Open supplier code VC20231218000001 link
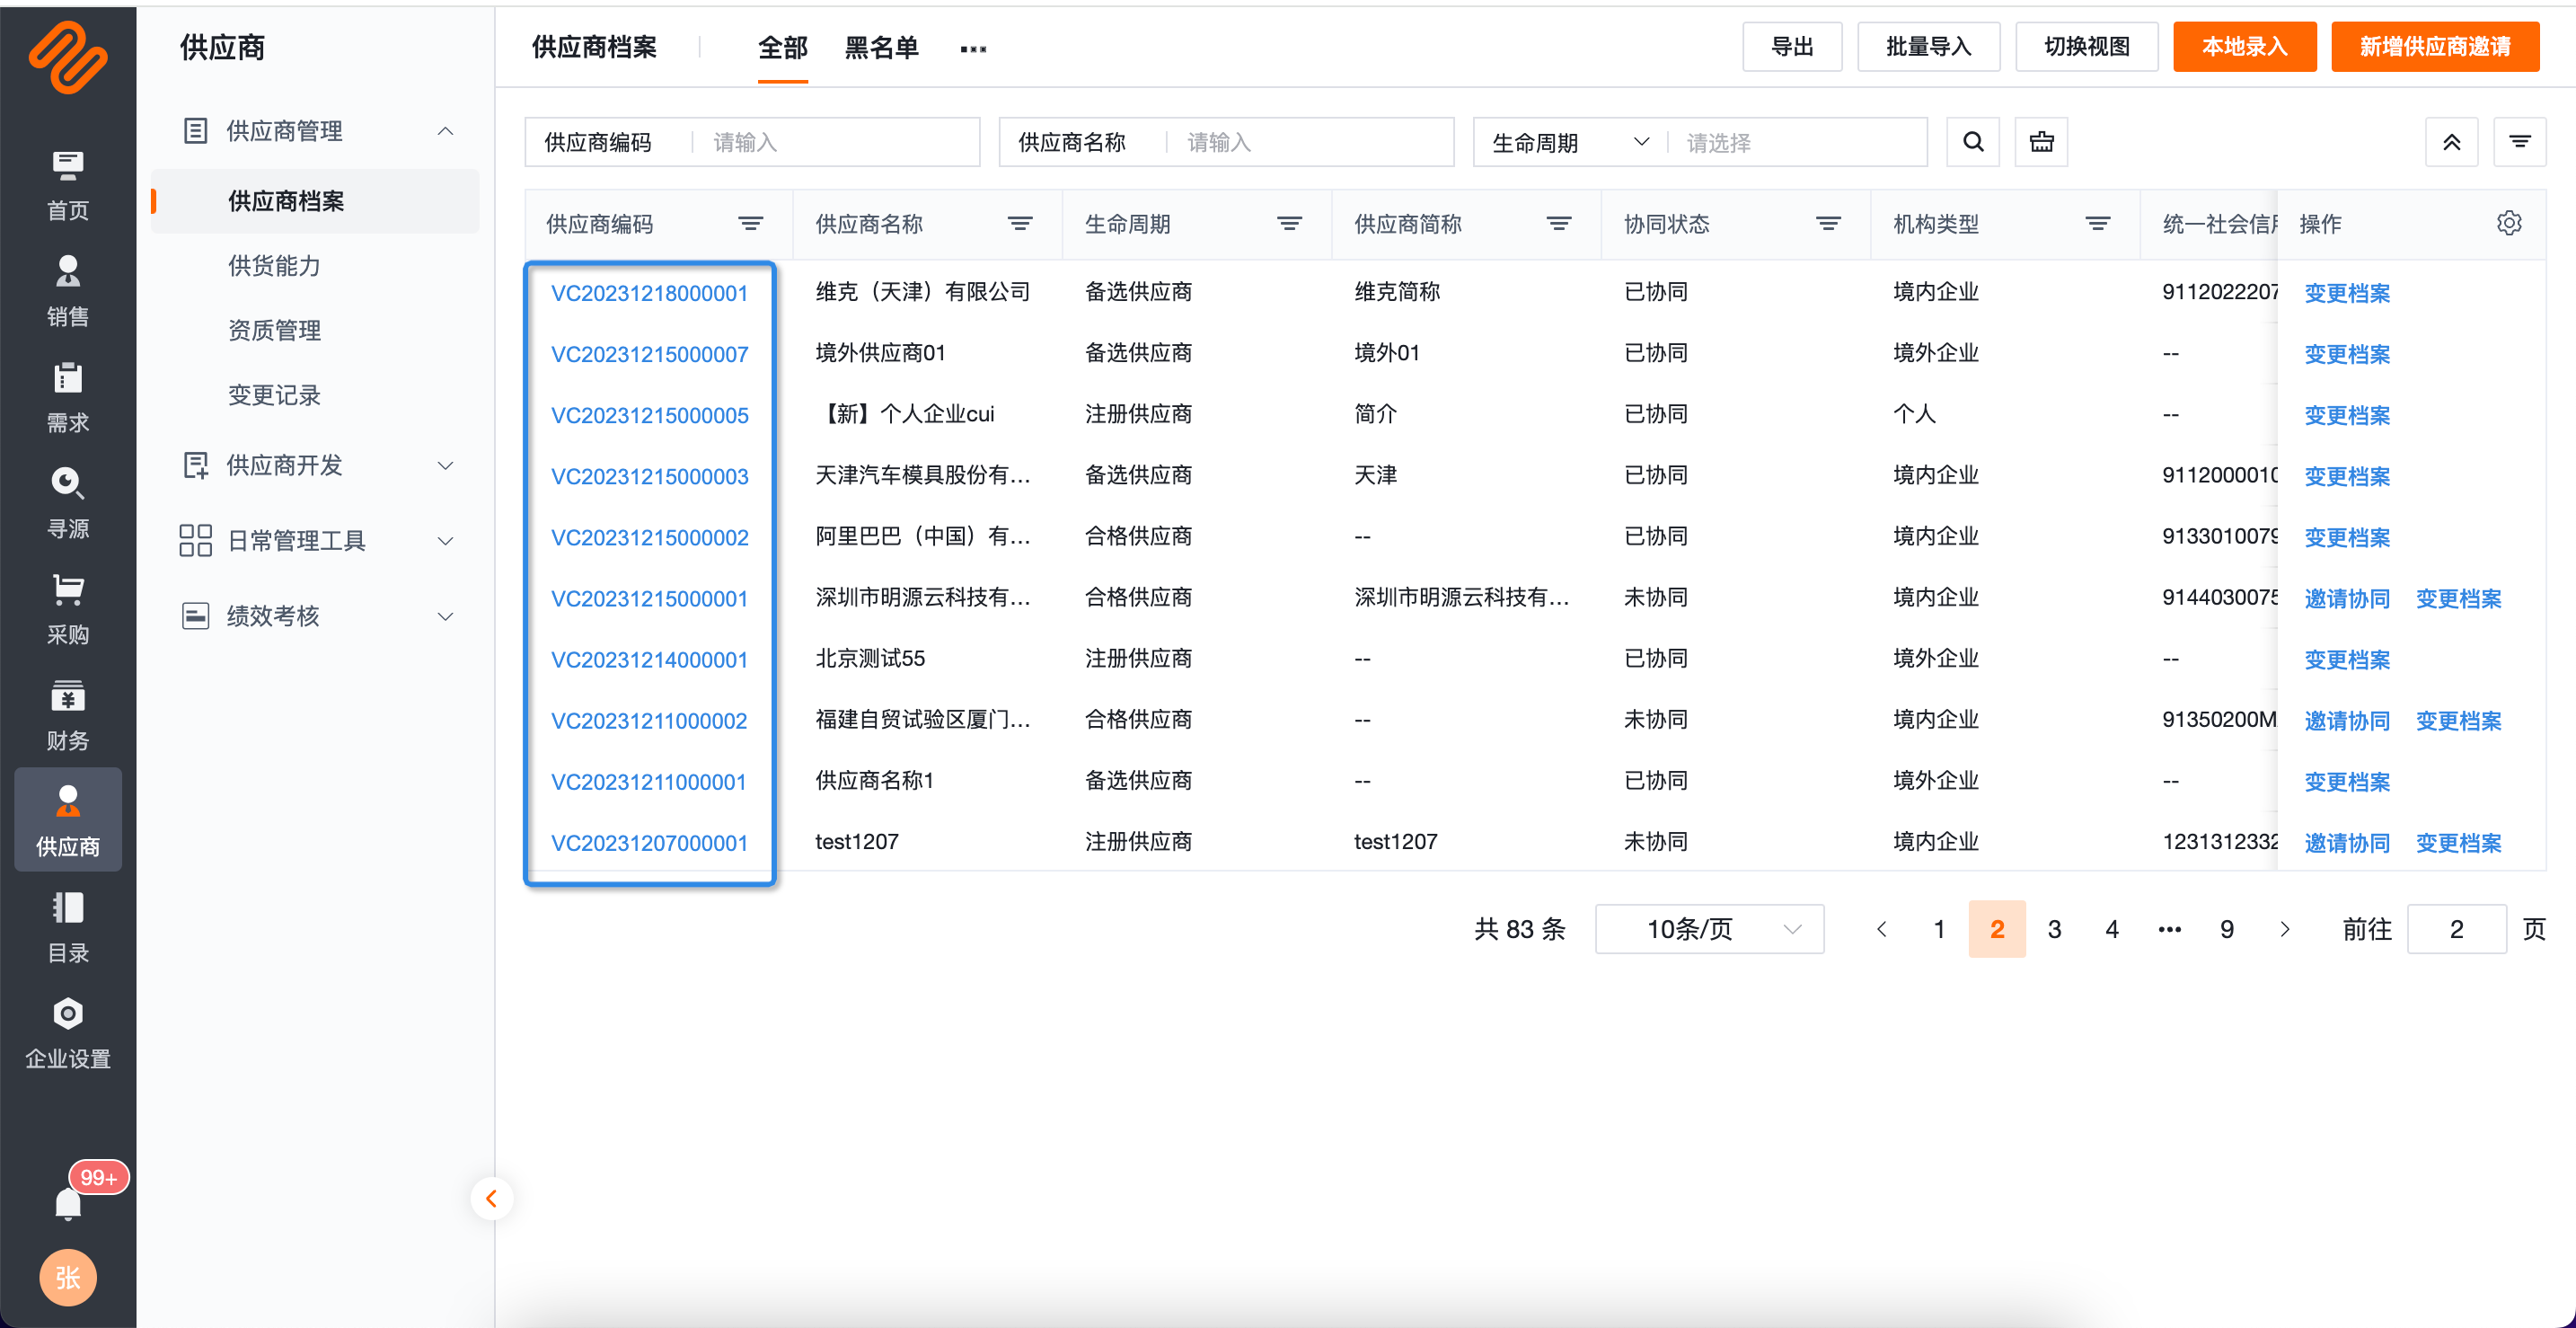The width and height of the screenshot is (2576, 1328). [649, 293]
